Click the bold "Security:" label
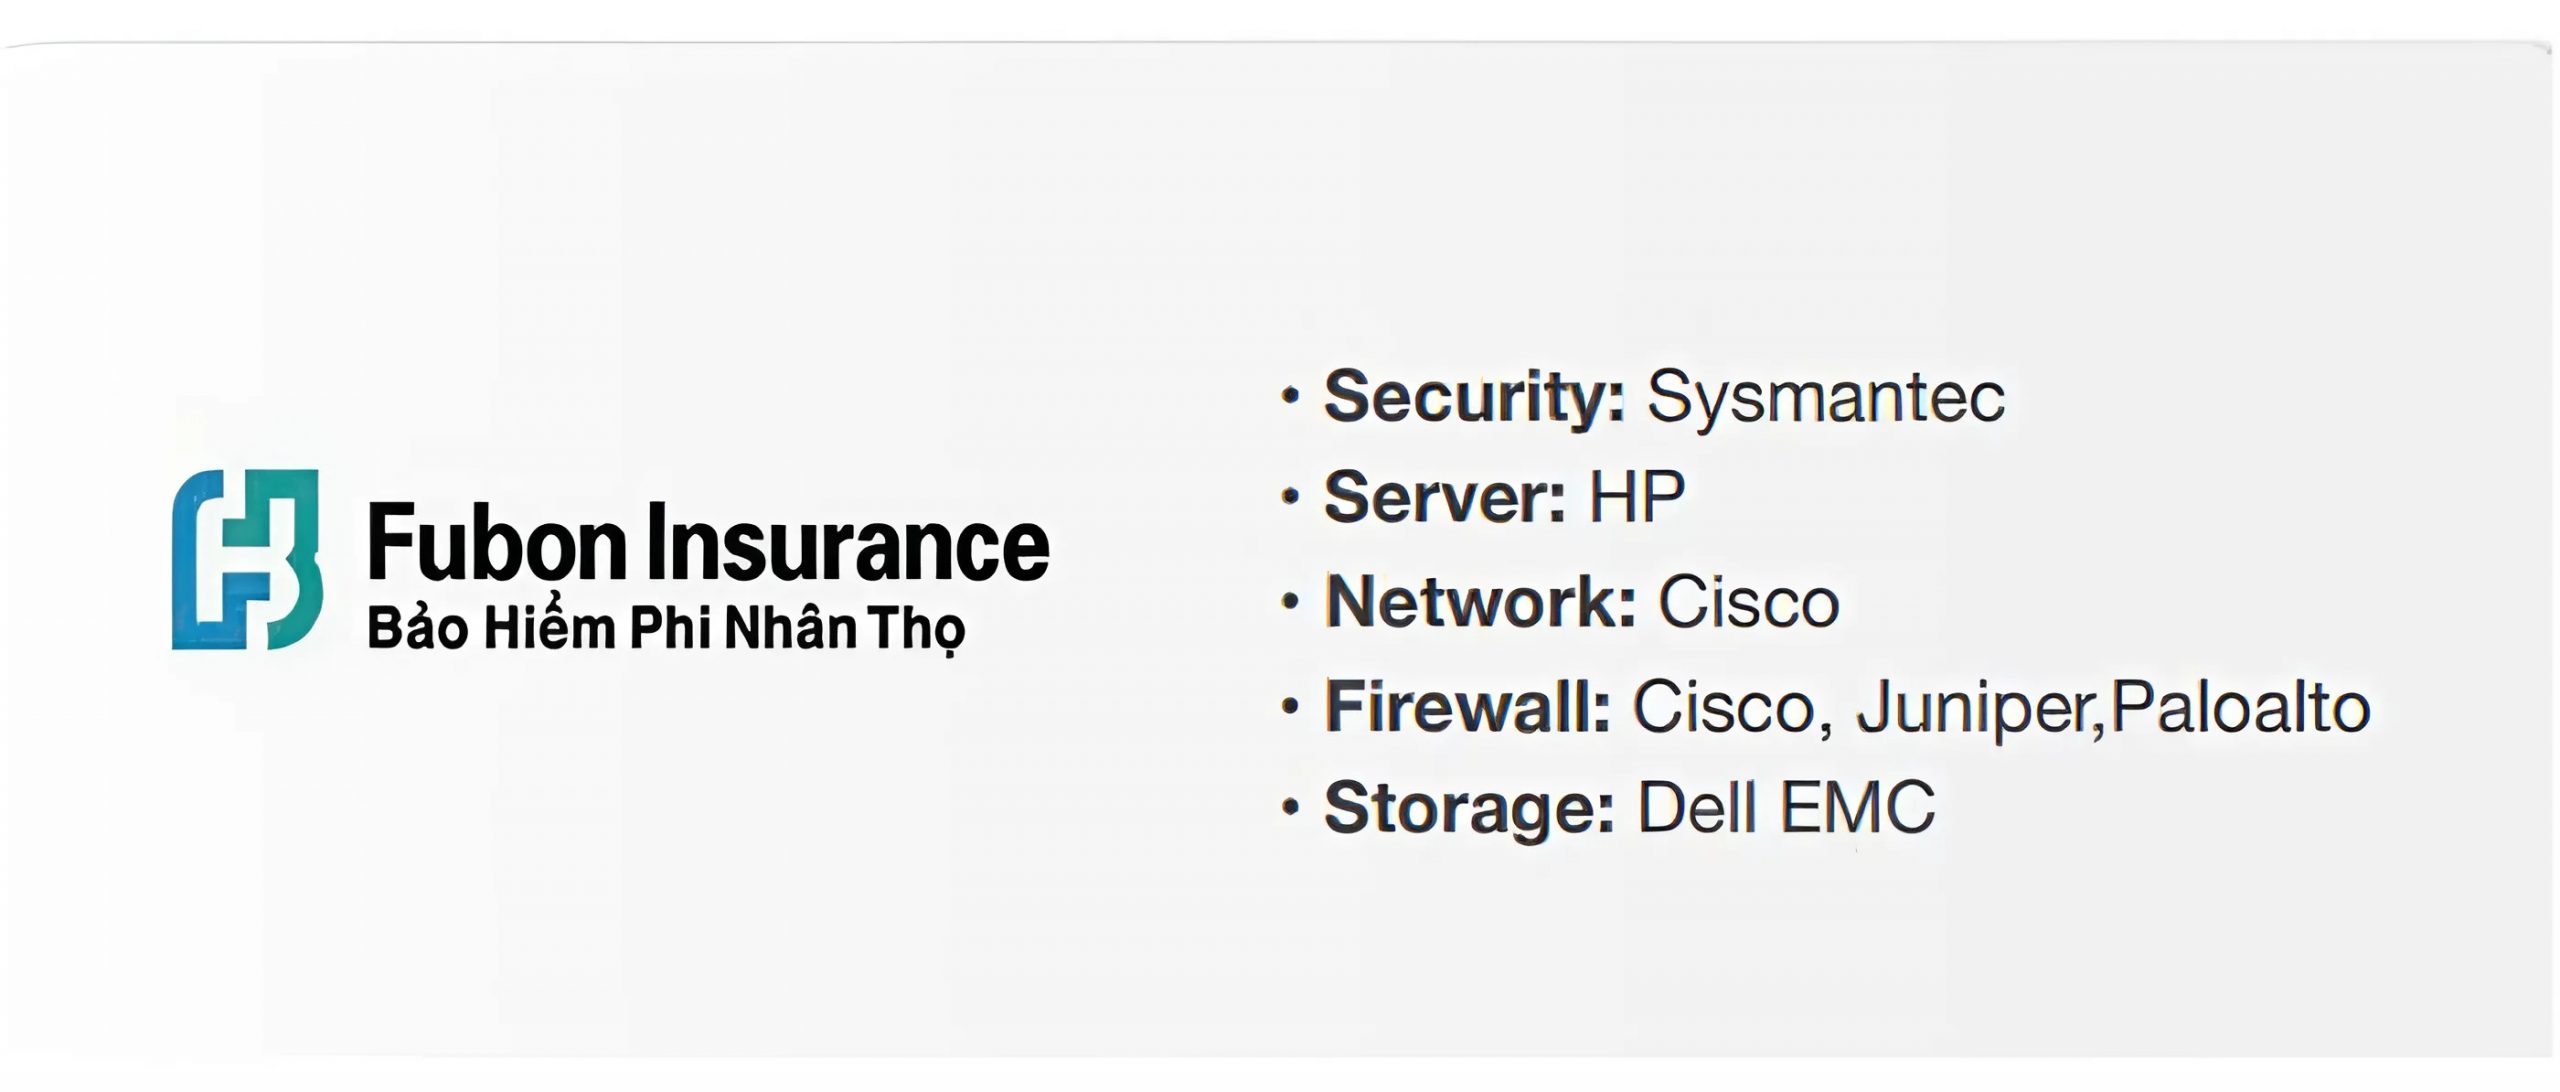The image size is (2560, 1092). [1474, 397]
